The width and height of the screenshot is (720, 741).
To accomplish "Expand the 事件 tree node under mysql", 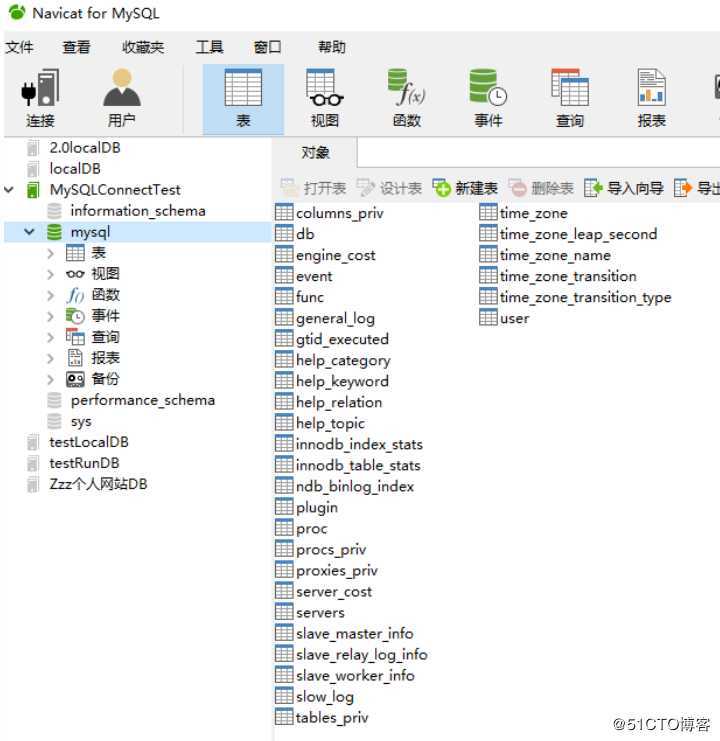I will (51, 316).
